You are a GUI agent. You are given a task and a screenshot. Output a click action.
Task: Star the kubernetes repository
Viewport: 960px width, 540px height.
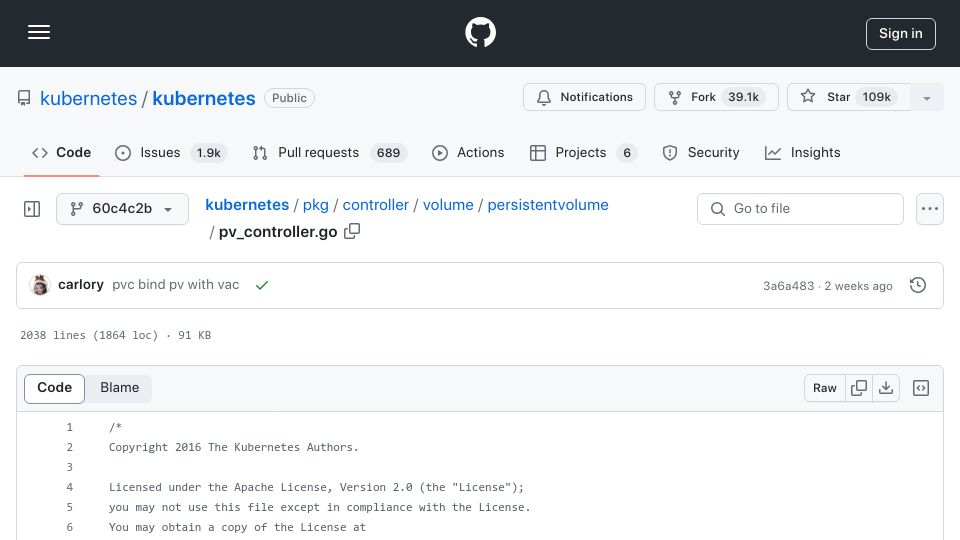[848, 97]
